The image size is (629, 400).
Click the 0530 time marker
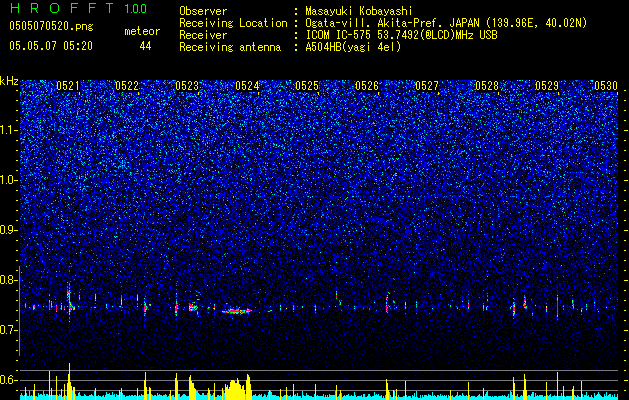tap(606, 86)
